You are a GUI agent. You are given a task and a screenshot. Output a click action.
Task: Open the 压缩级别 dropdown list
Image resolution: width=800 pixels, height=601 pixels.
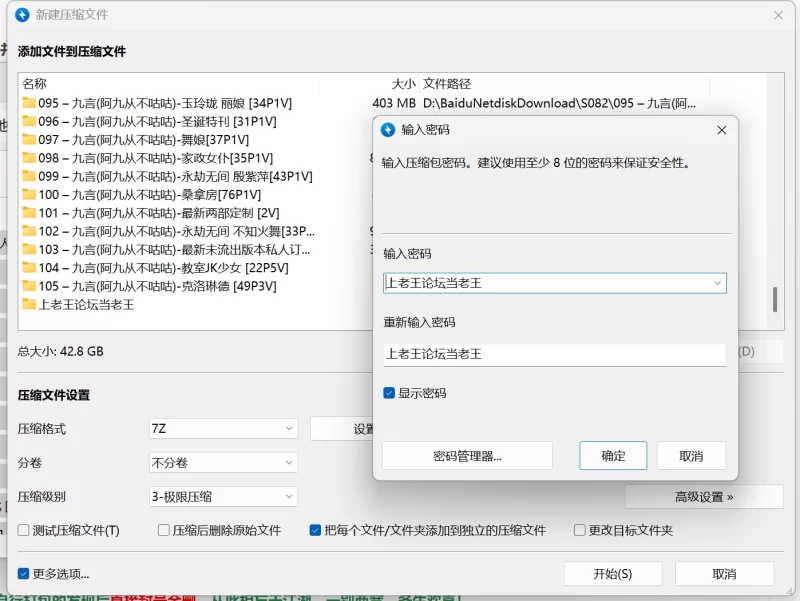pos(223,497)
